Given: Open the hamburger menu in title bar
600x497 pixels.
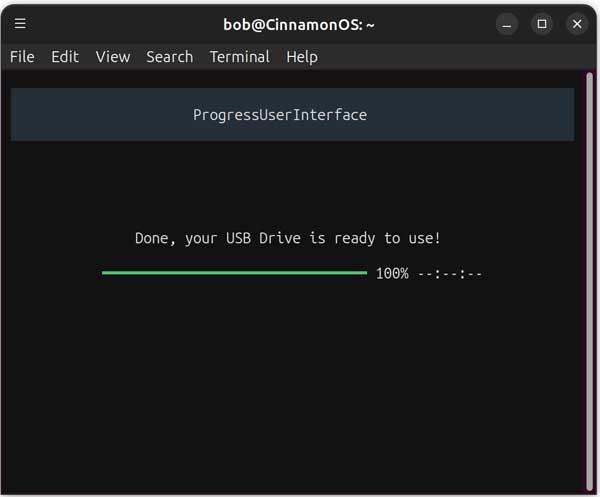Looking at the screenshot, I should coord(20,23).
